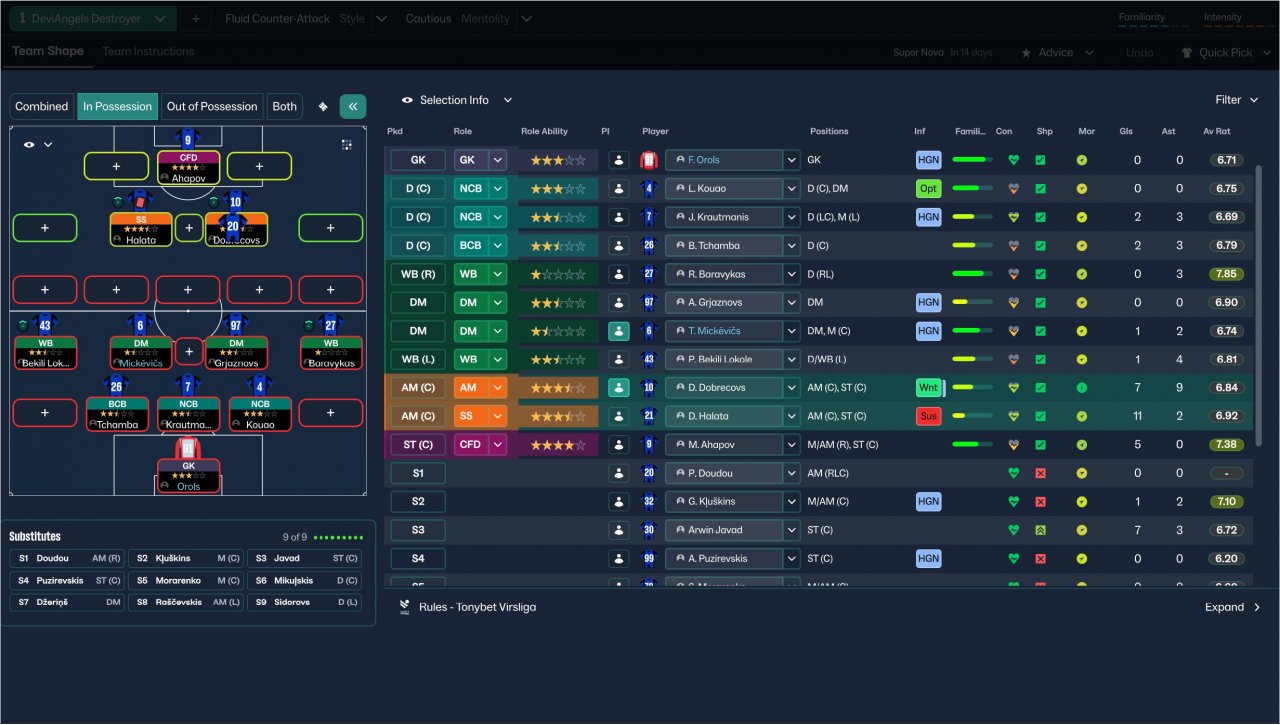Open the GK role dropdown arrow
The height and width of the screenshot is (725, 1280).
click(498, 160)
